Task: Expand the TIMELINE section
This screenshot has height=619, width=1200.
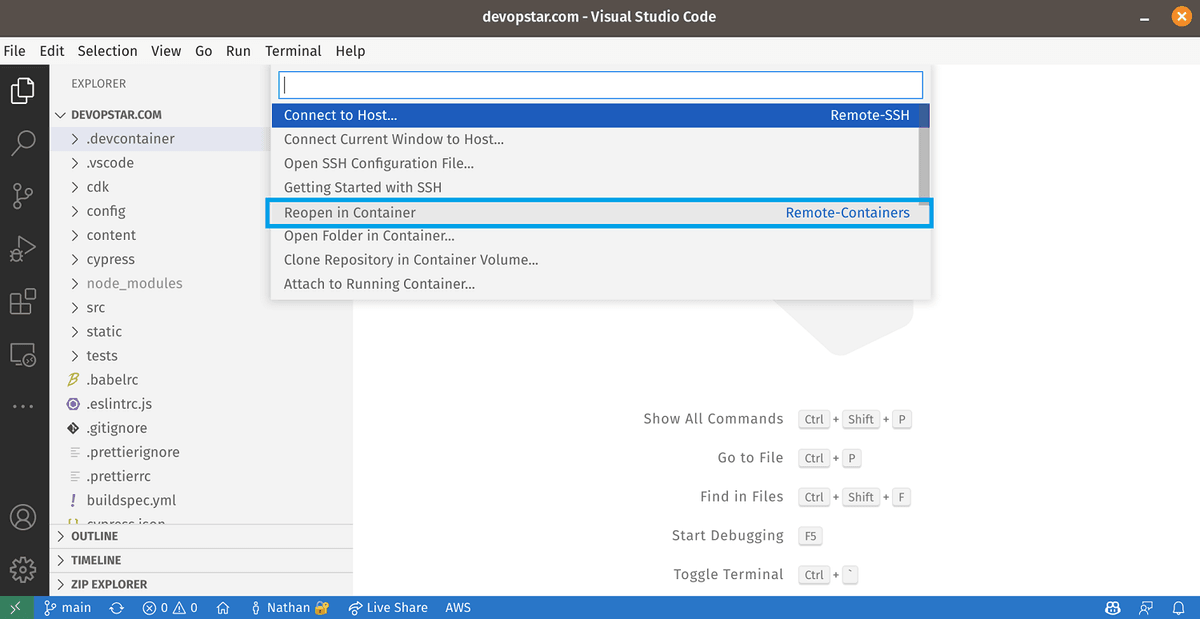Action: click(x=96, y=560)
